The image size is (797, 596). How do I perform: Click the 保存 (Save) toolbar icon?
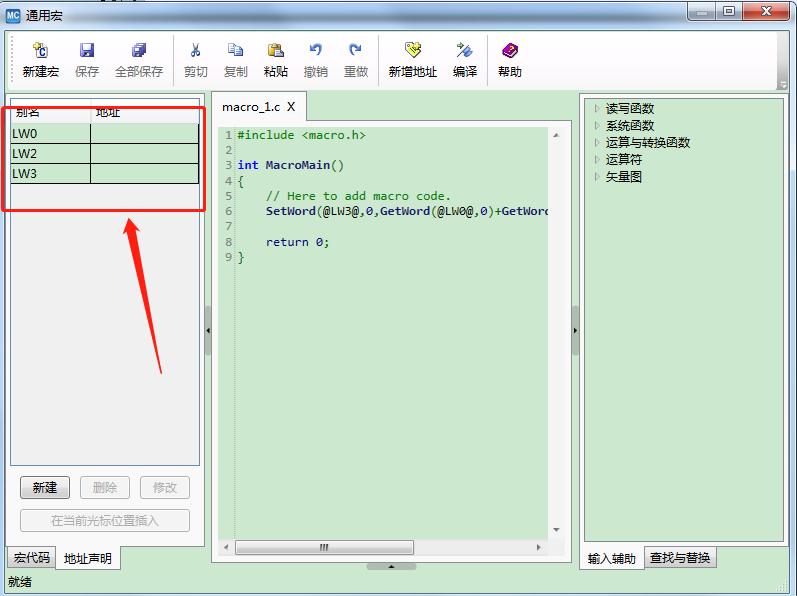point(87,52)
